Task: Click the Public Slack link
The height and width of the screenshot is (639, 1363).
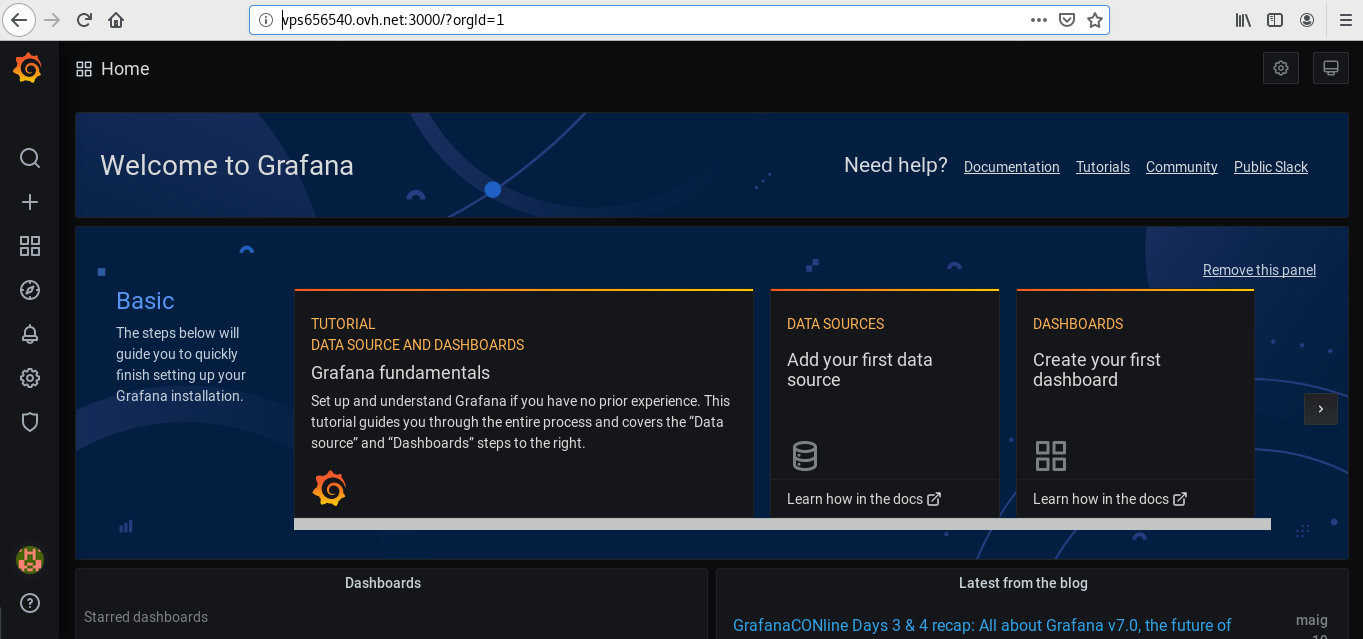Action: (1270, 167)
